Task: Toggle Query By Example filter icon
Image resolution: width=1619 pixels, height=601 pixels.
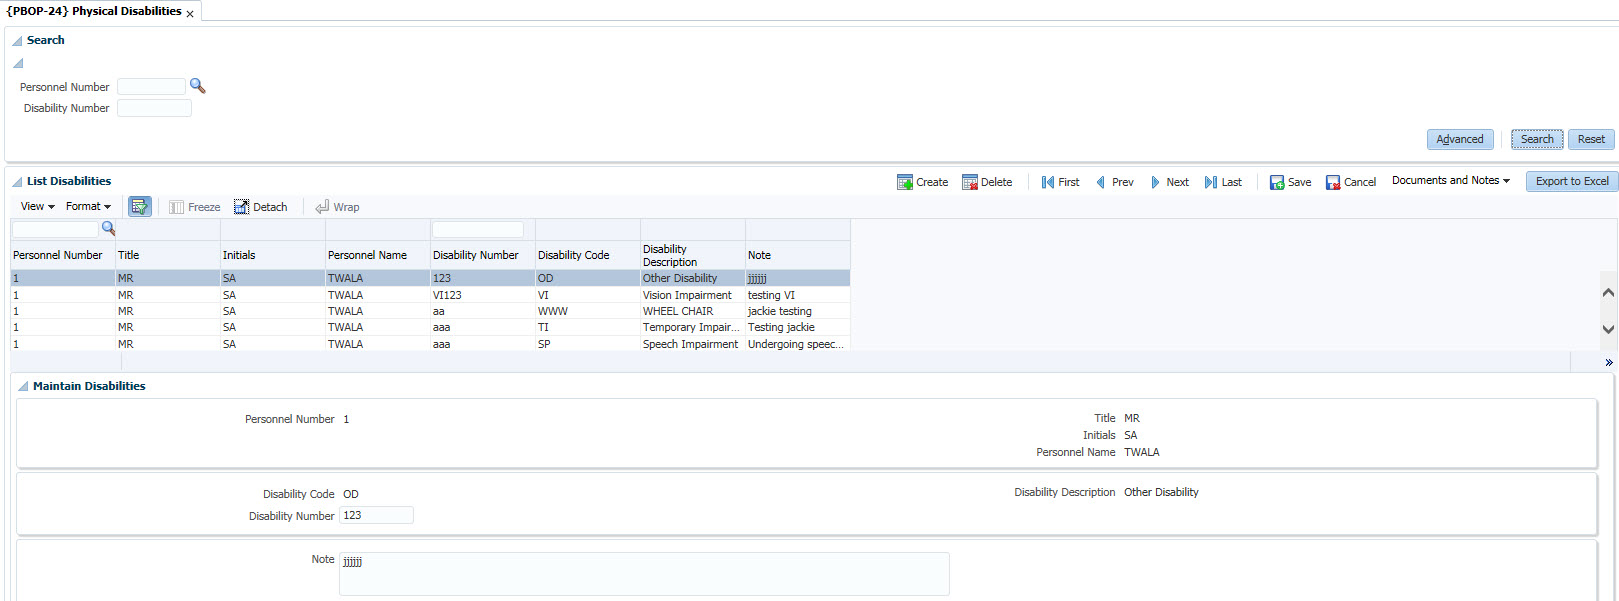Action: pyautogui.click(x=139, y=207)
